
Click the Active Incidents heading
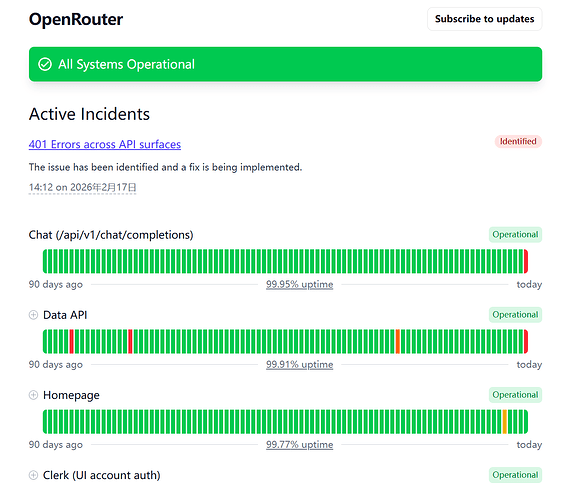(89, 114)
